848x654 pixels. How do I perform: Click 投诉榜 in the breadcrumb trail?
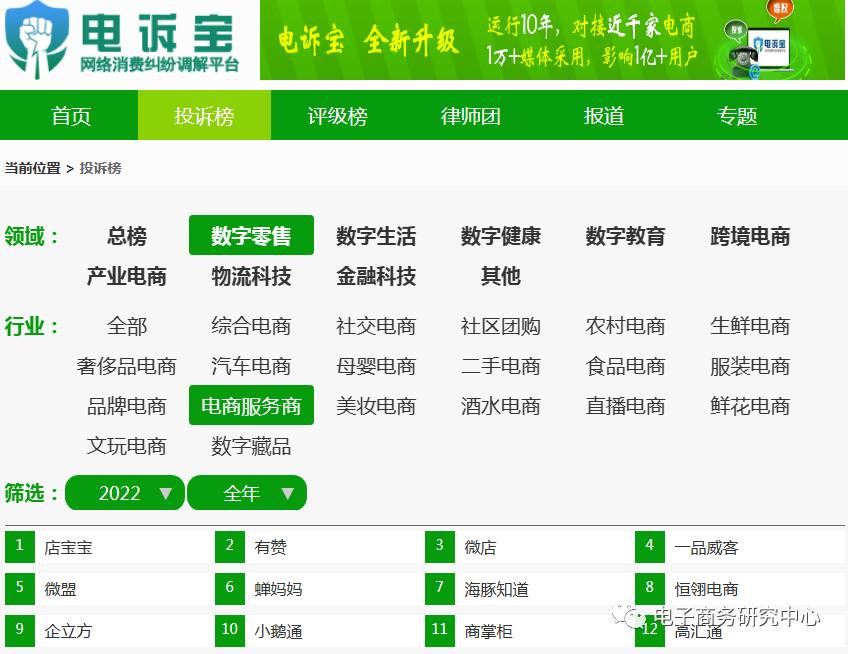coord(100,167)
